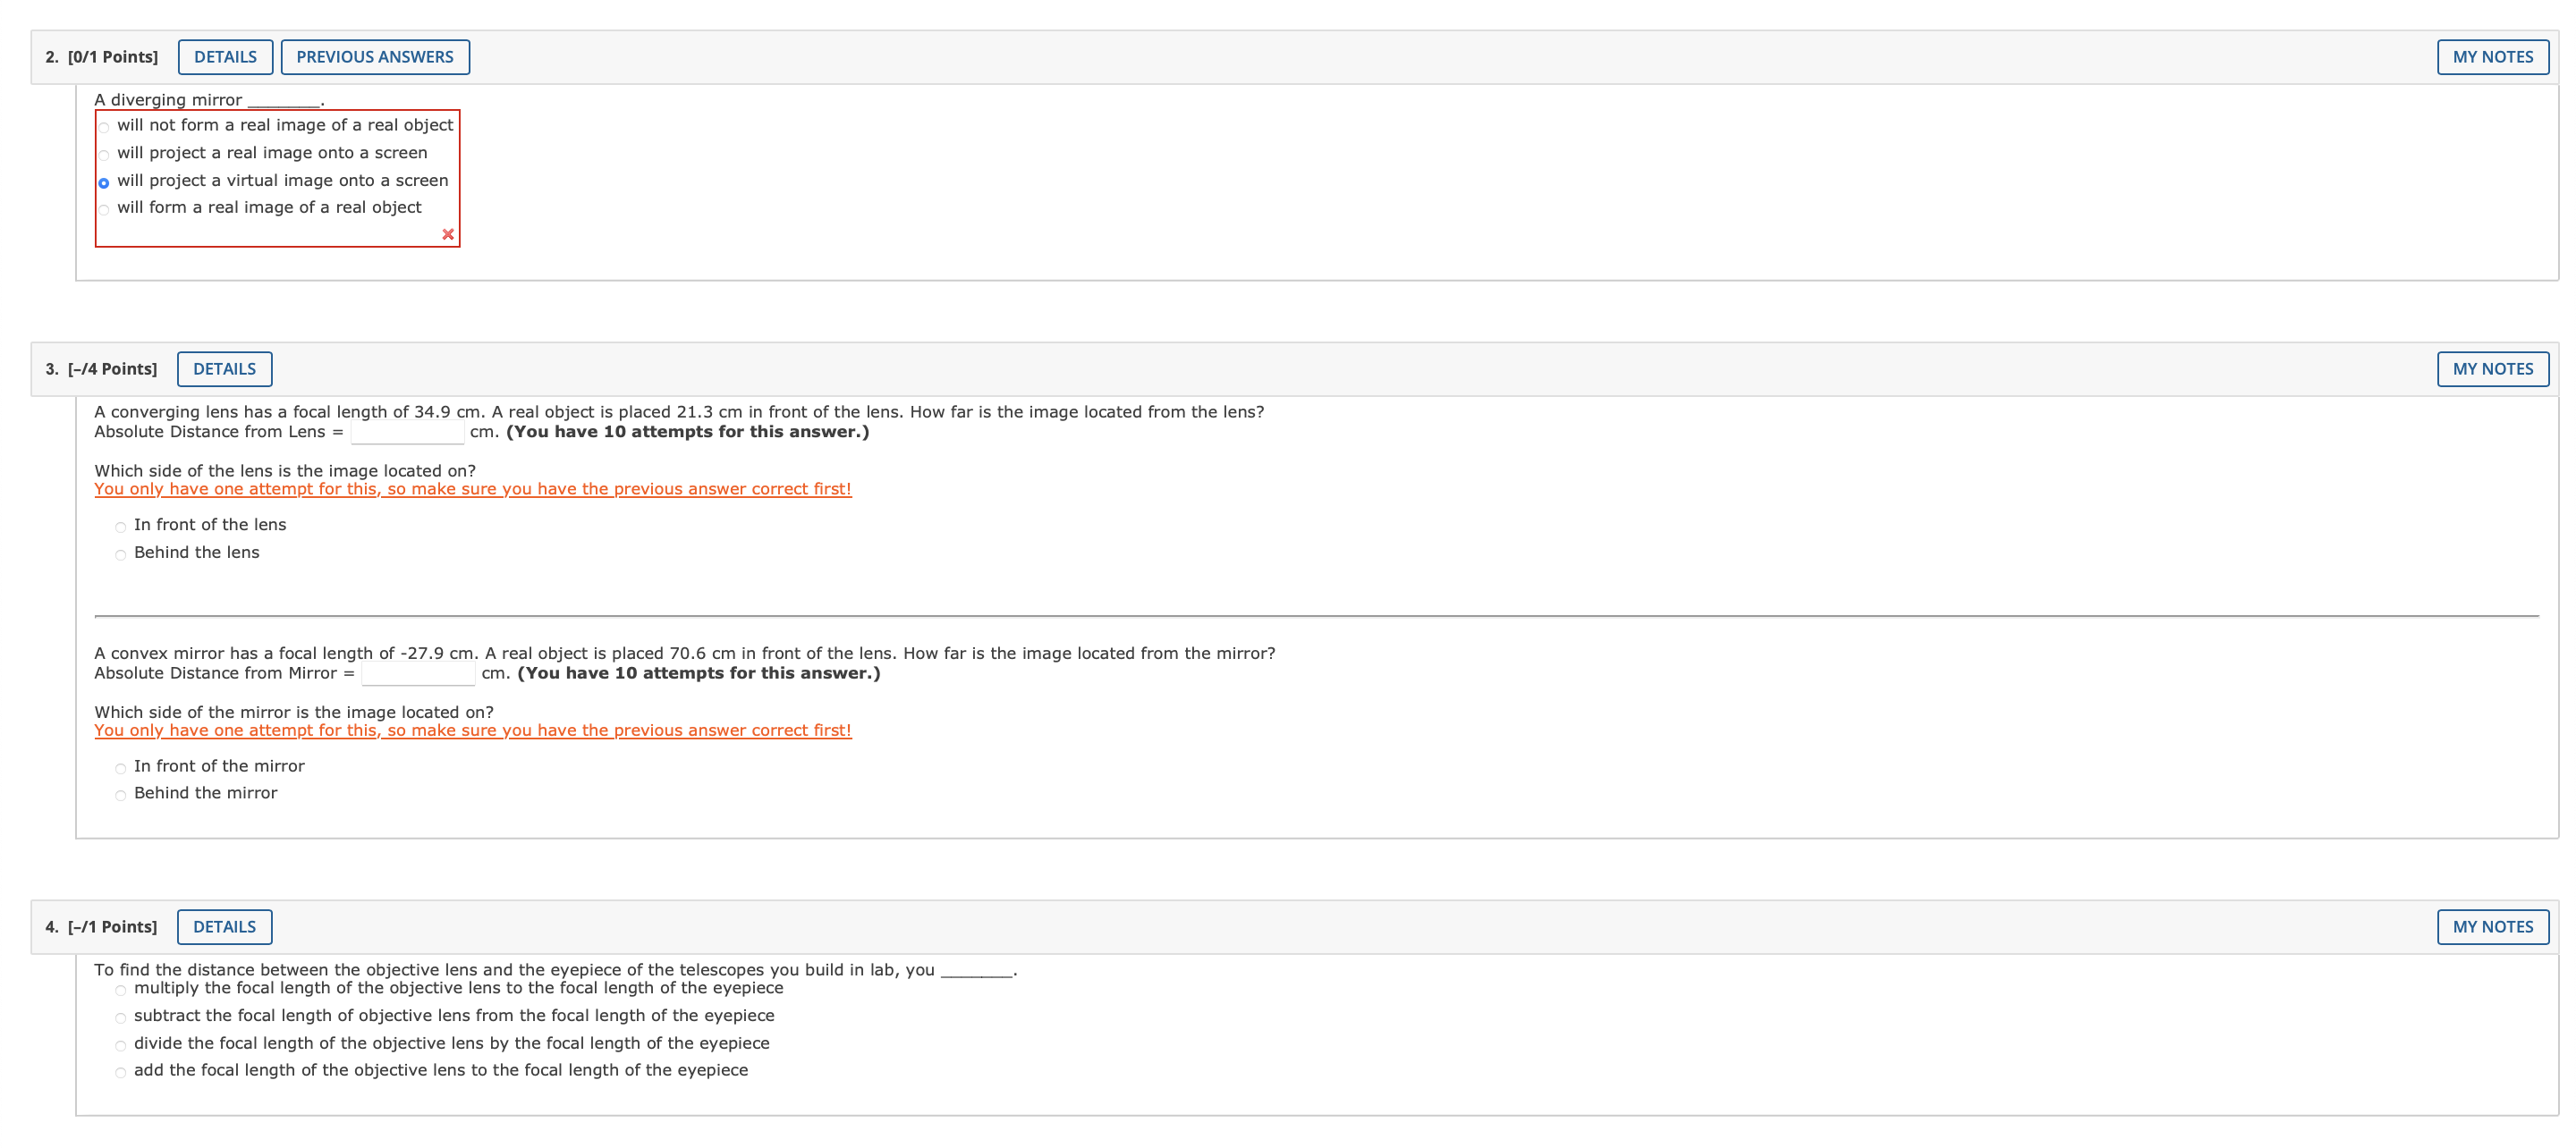Choose 'will form a real image of a real object'

104,210
